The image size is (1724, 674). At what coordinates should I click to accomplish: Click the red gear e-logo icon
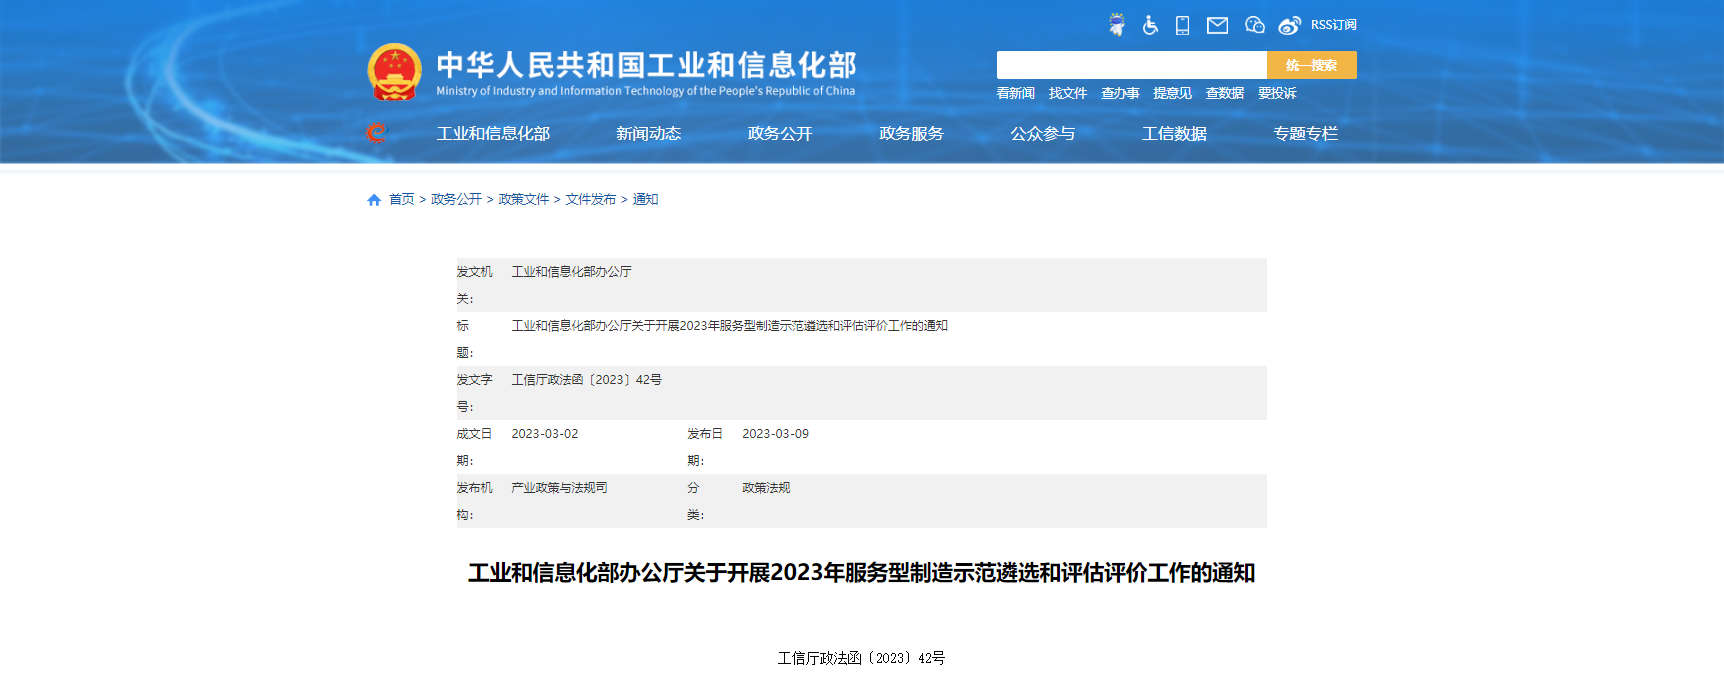(377, 133)
